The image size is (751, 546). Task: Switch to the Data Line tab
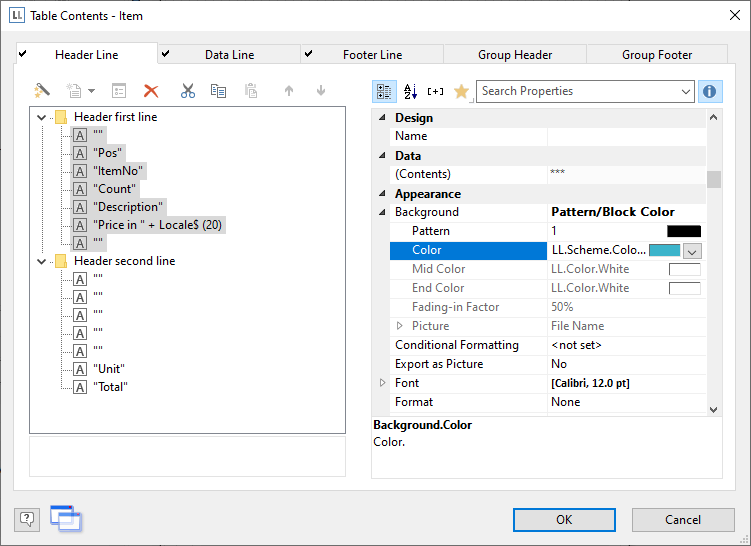(229, 55)
